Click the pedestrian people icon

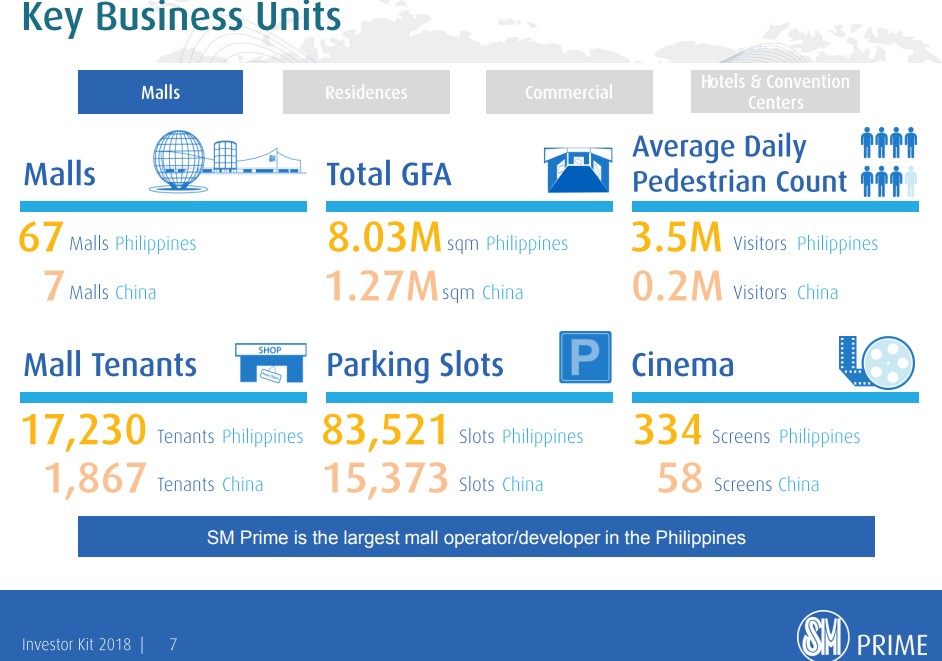tap(889, 162)
